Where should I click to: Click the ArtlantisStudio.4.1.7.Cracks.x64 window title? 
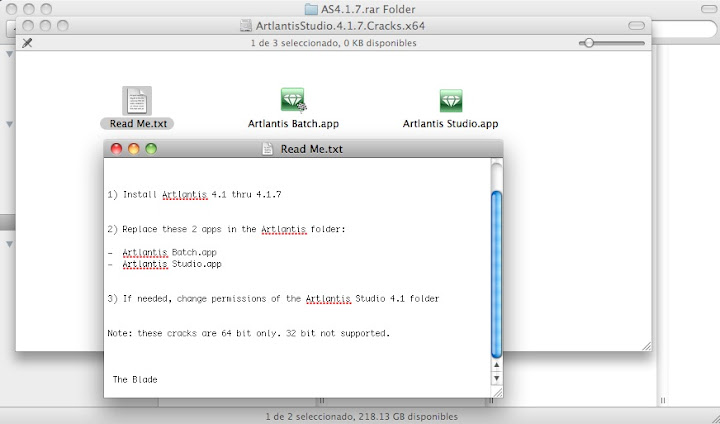(x=340, y=26)
